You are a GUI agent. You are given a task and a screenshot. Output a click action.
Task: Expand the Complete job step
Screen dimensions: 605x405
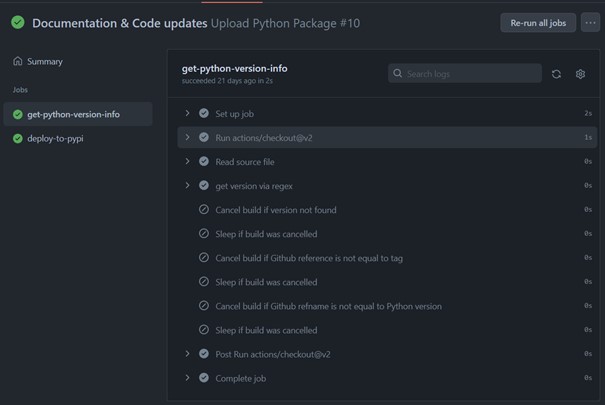[x=187, y=378]
